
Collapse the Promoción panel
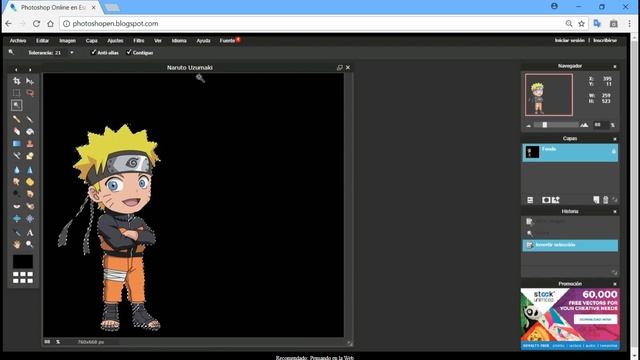(615, 284)
